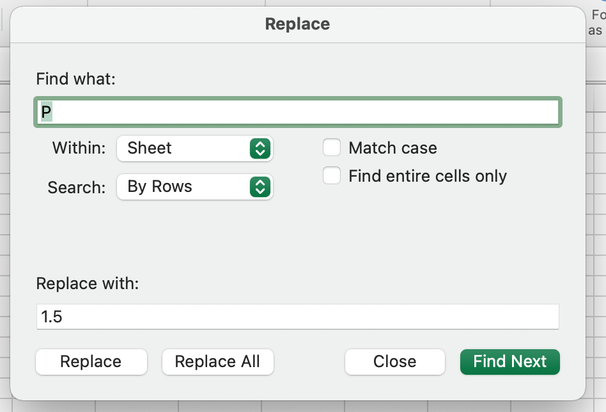Click the green arrows on the By Rows dropdown
Screen dimensions: 606x412
pos(260,186)
